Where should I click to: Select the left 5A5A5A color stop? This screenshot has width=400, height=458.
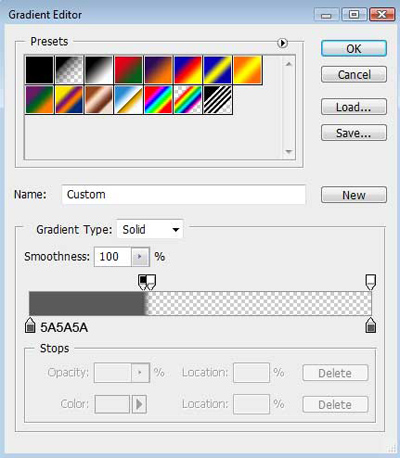pyautogui.click(x=30, y=325)
